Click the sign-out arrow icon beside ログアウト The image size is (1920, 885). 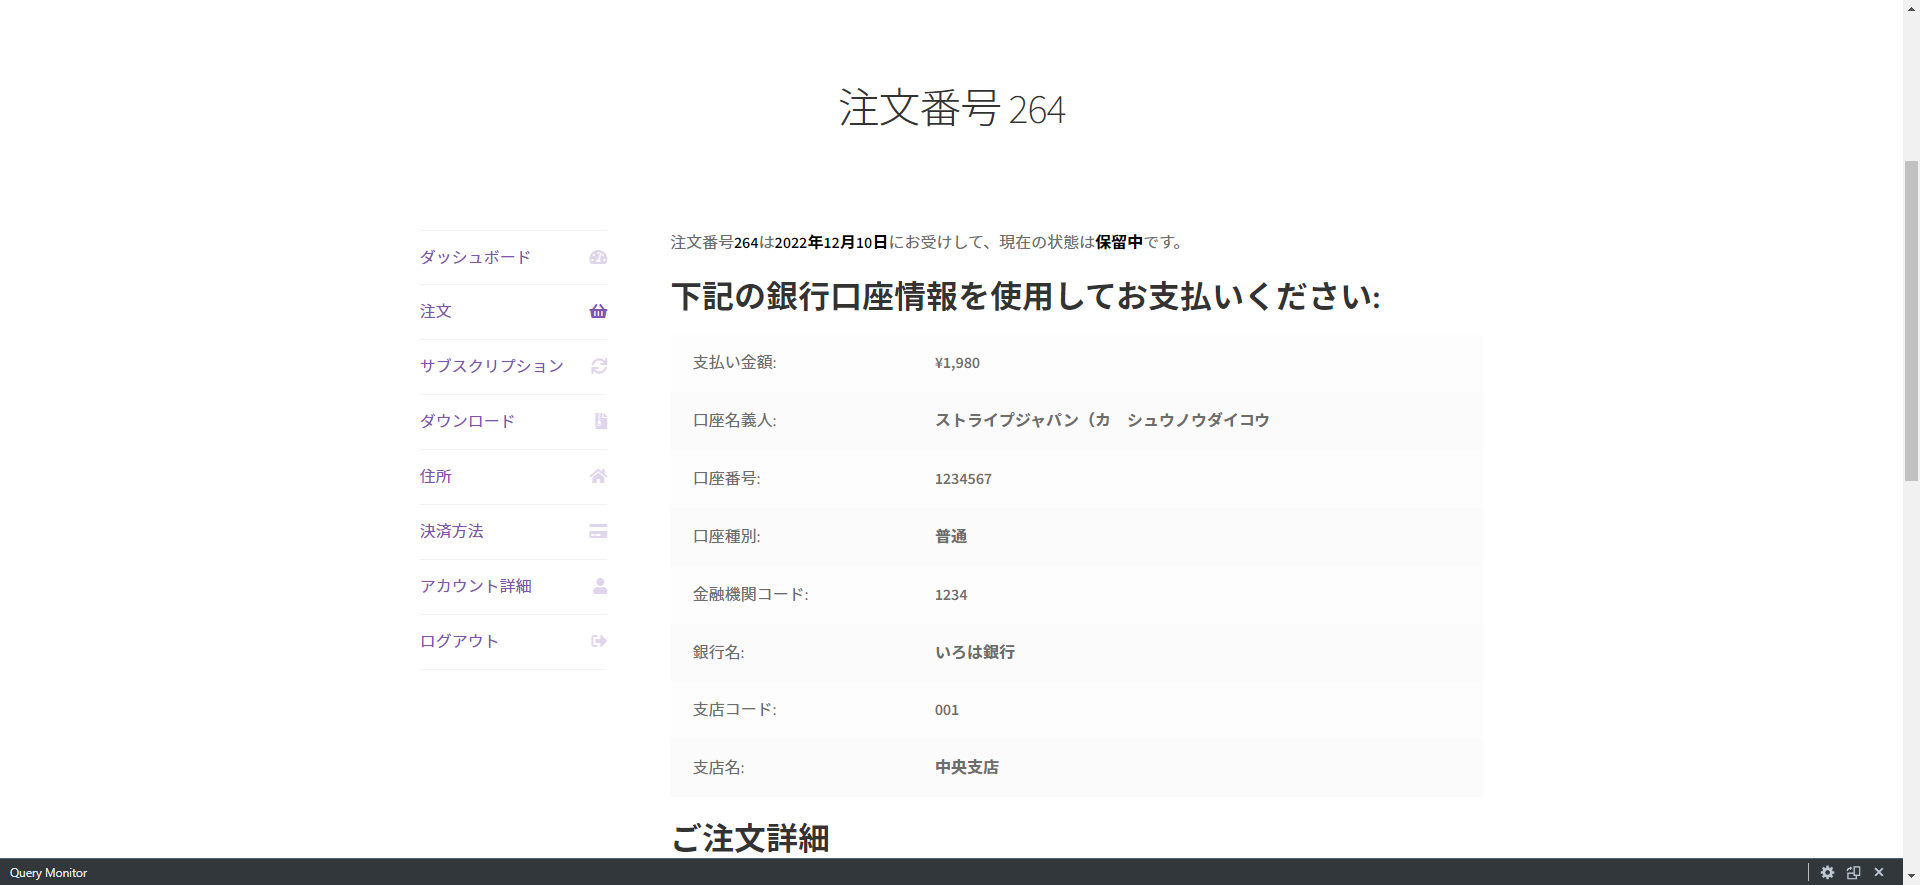(599, 641)
